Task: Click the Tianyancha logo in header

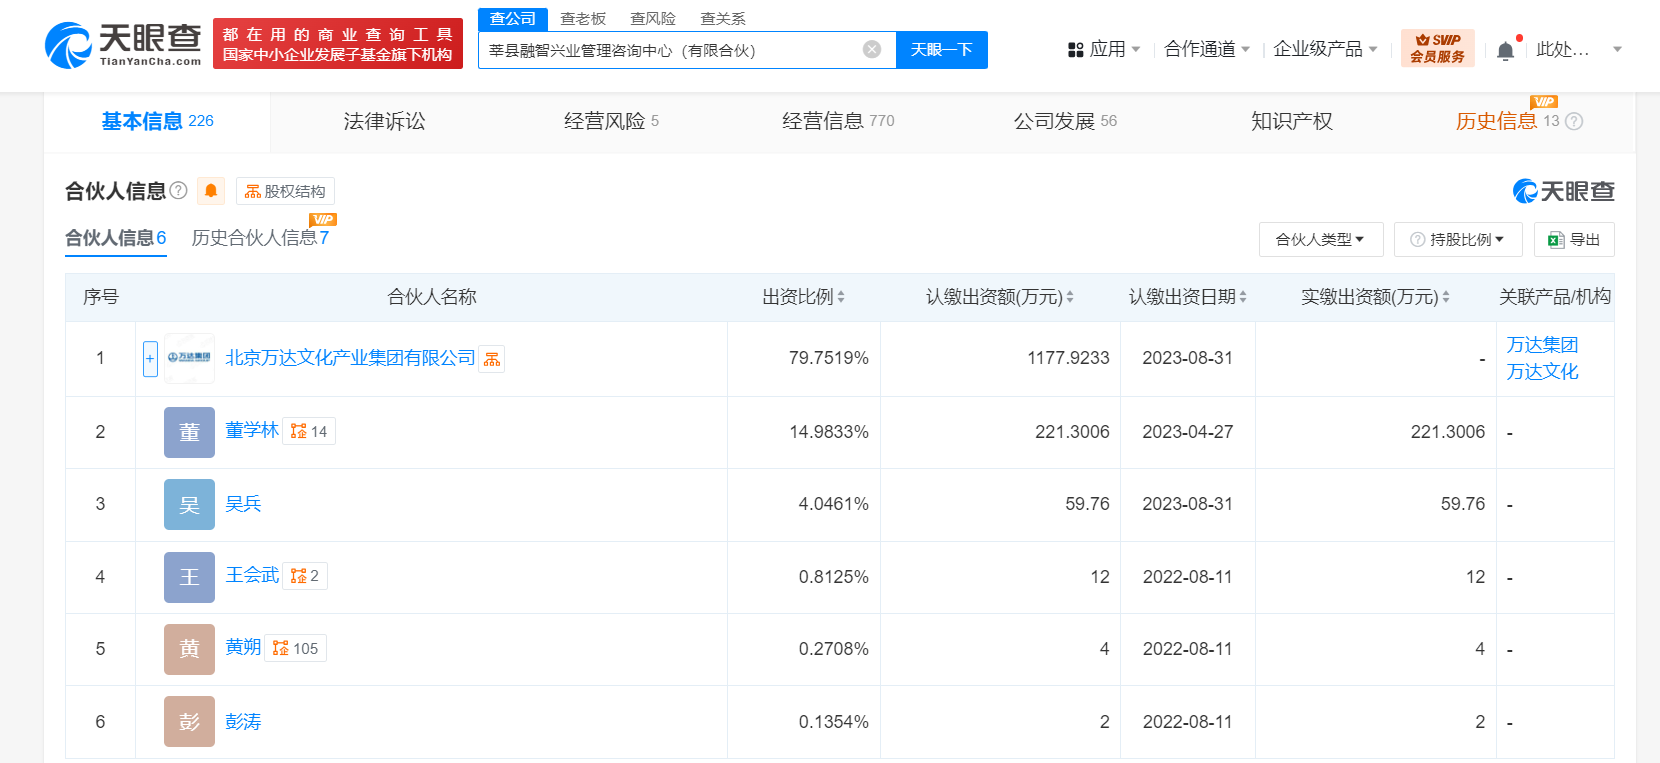Action: 122,45
